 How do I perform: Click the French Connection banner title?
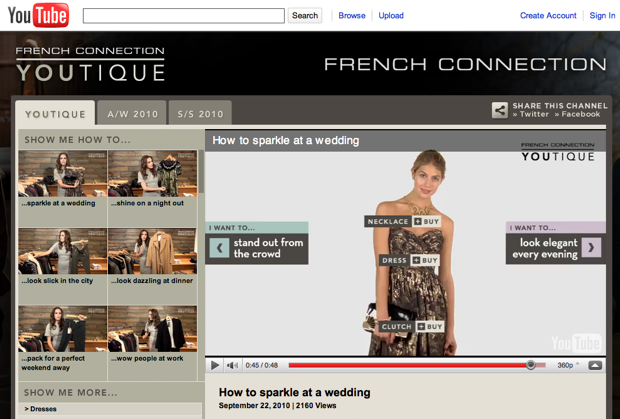click(465, 64)
